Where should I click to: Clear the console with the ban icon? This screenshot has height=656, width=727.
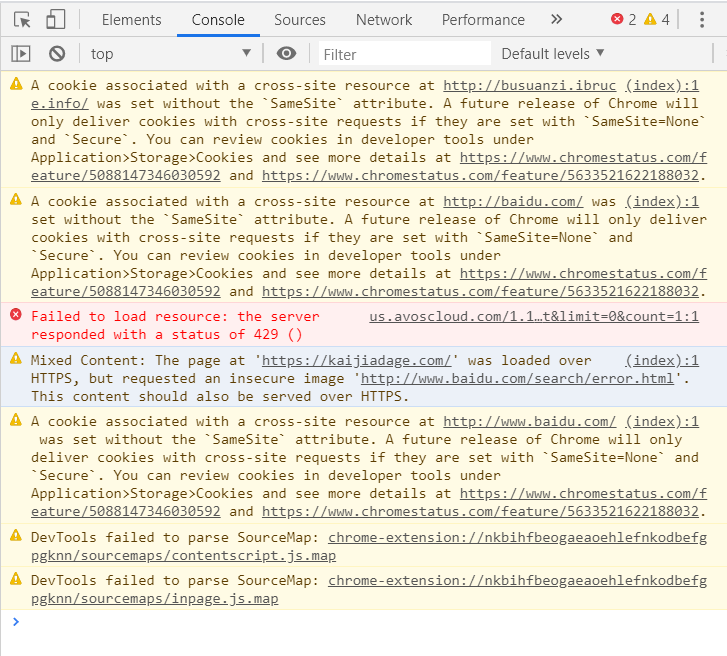[57, 54]
